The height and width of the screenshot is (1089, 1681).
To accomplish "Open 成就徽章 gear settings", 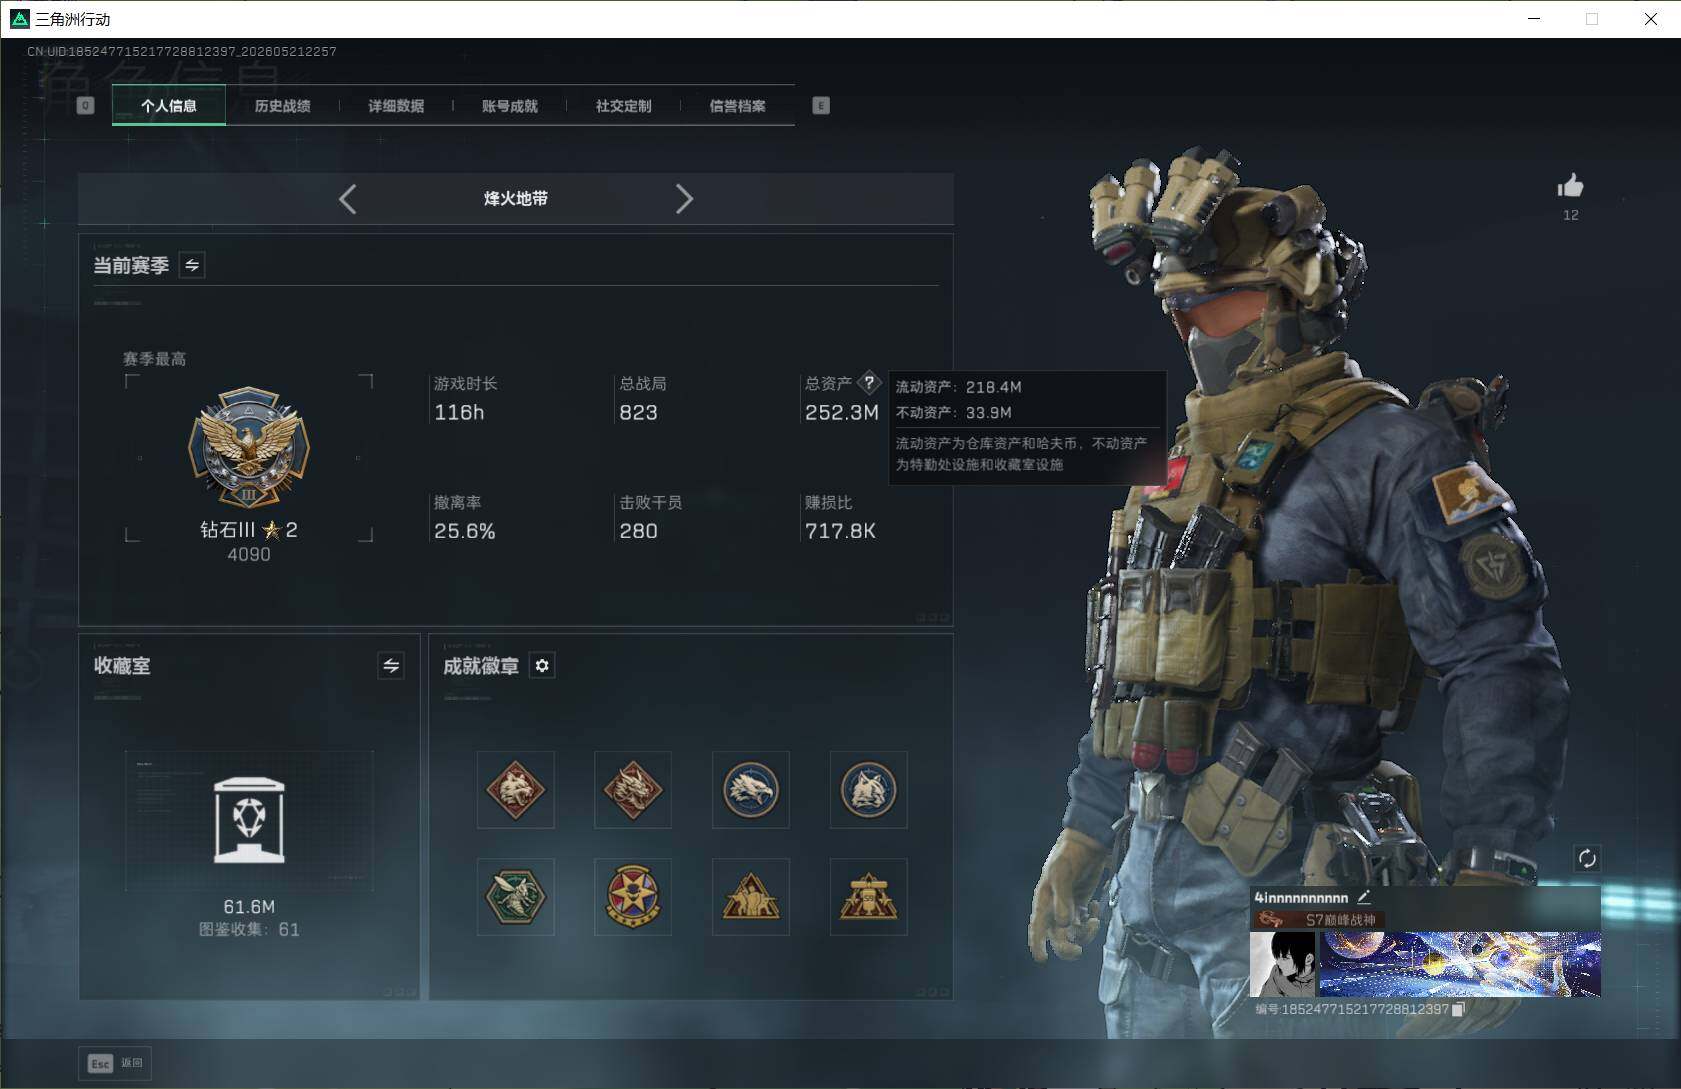I will (542, 666).
